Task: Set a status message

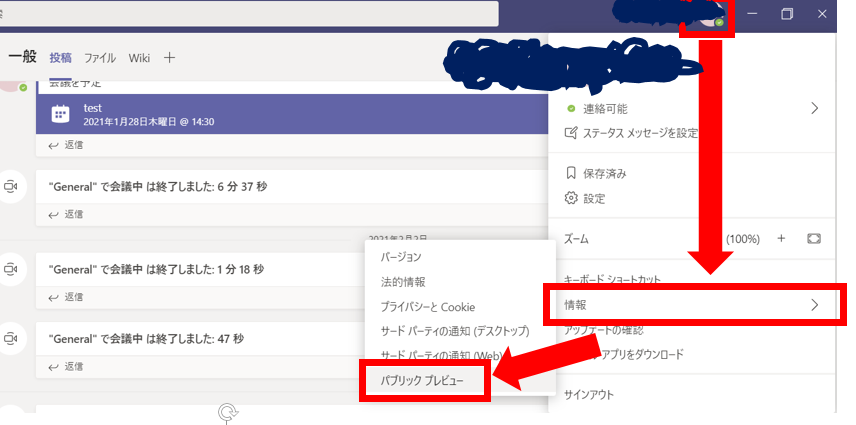Action: [x=640, y=133]
